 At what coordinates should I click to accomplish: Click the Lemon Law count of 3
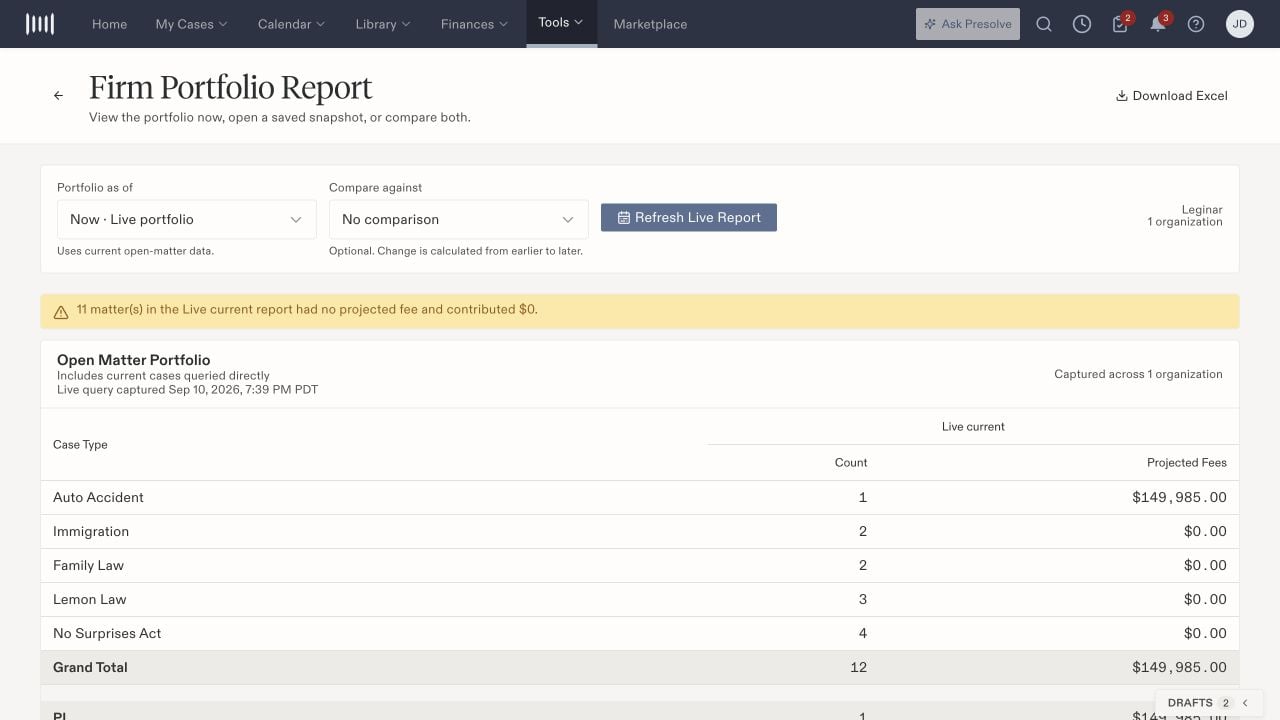click(863, 599)
